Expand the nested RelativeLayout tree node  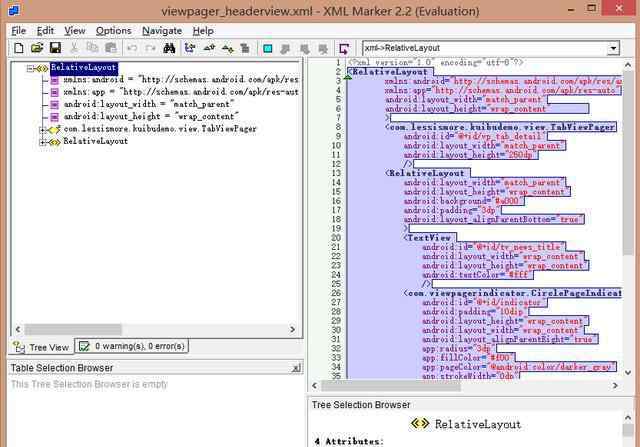click(42, 142)
